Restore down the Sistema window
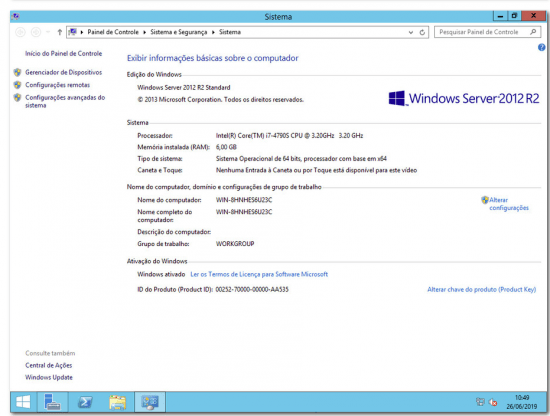The height and width of the screenshot is (416, 550). (x=514, y=16)
